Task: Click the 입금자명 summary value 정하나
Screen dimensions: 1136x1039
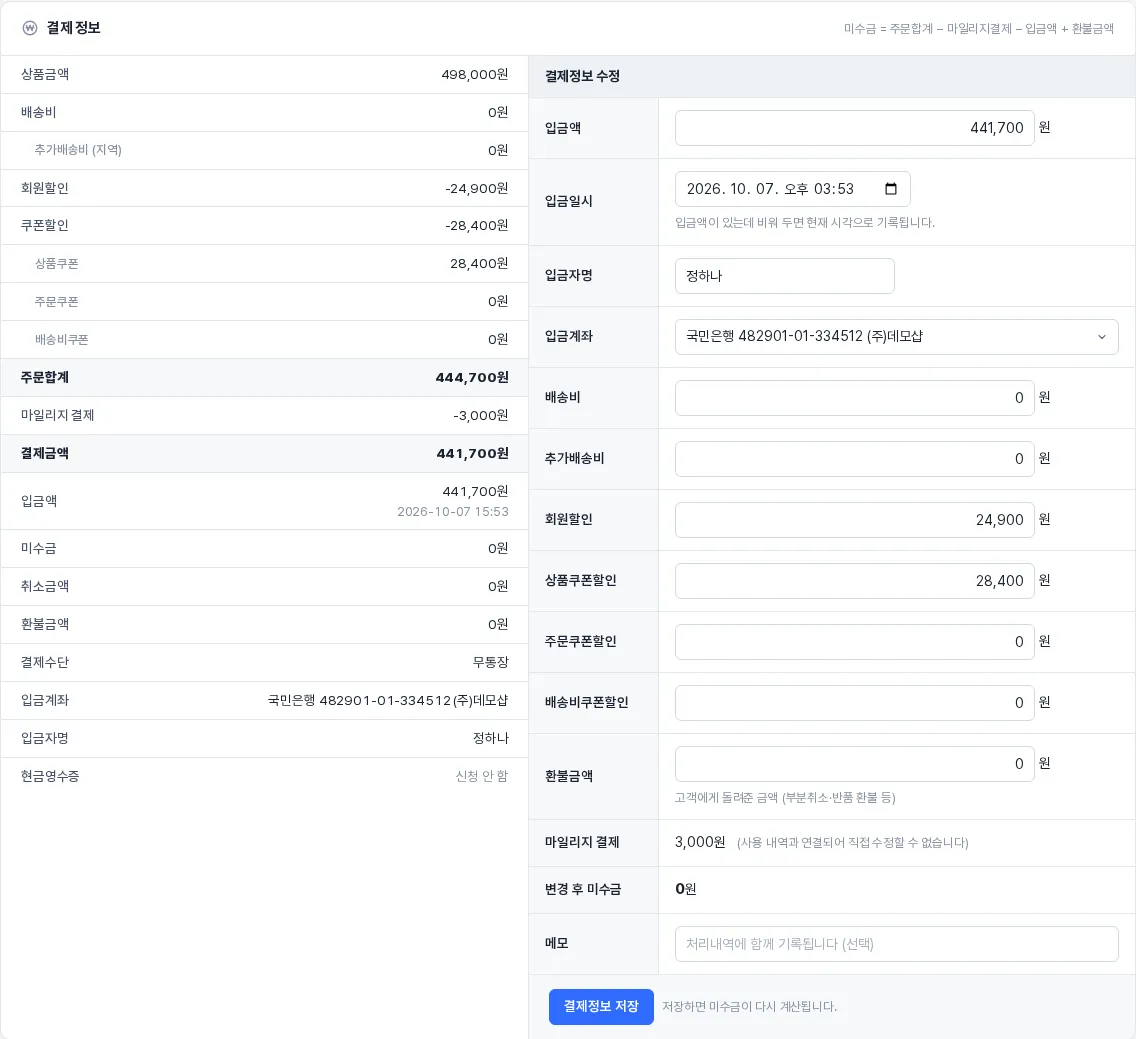Action: click(490, 738)
